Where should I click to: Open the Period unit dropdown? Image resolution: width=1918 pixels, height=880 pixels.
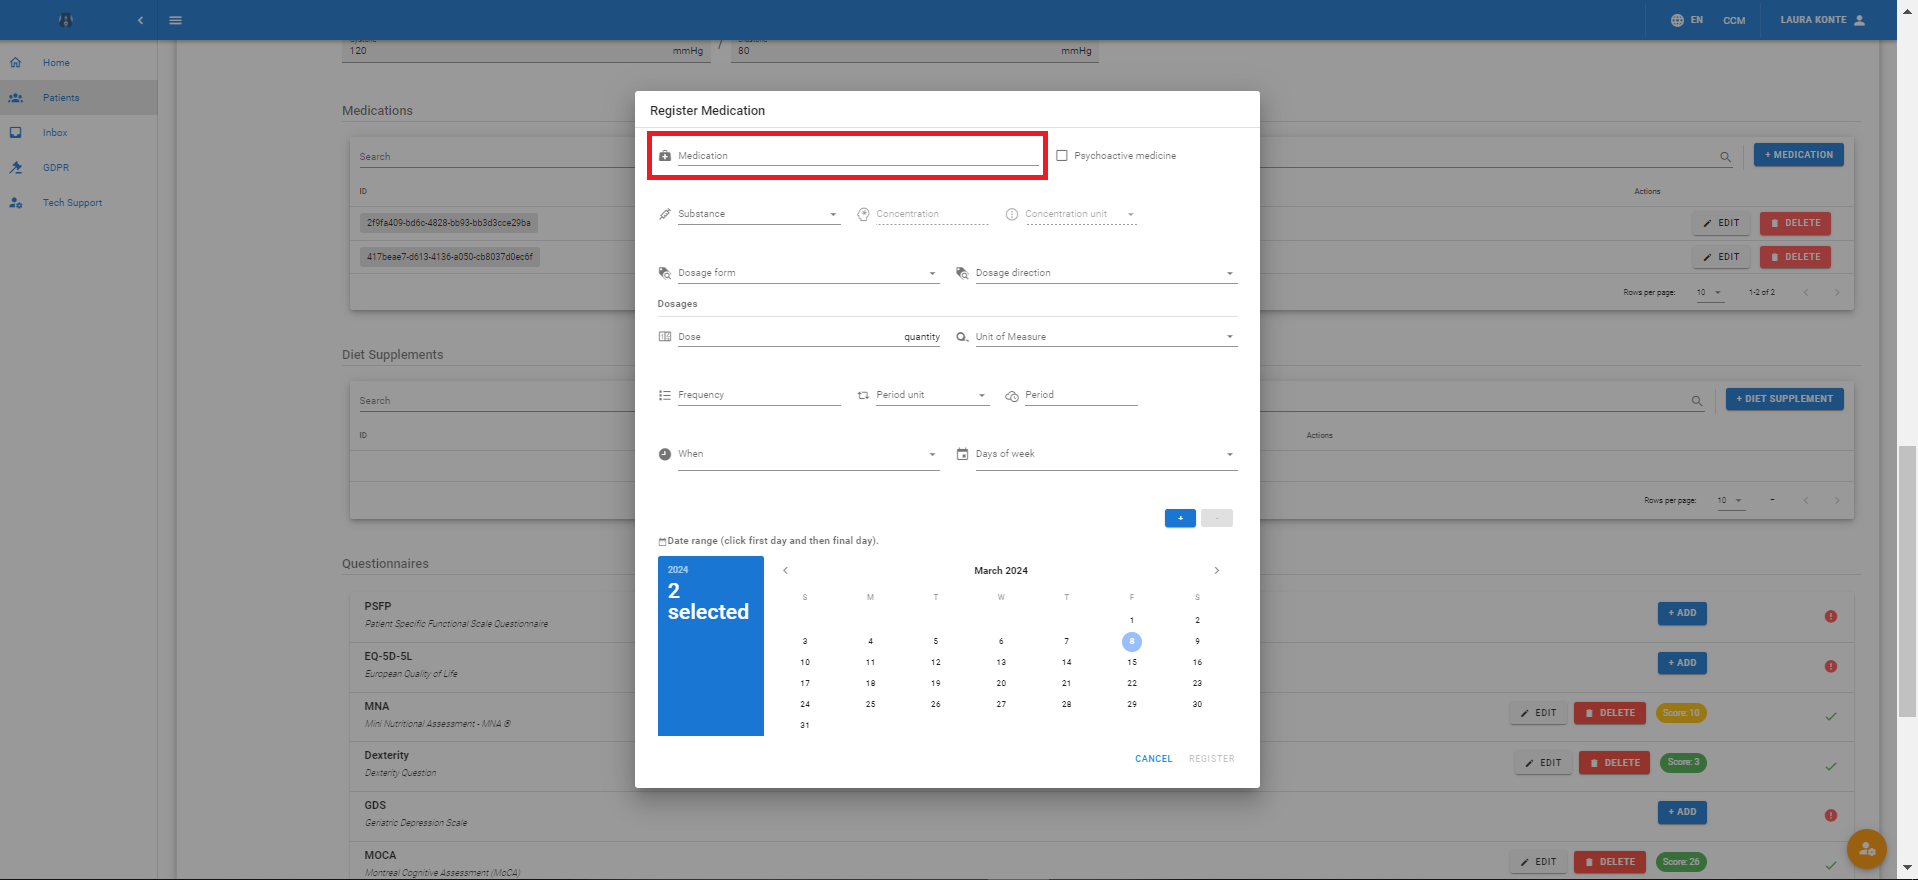(932, 395)
